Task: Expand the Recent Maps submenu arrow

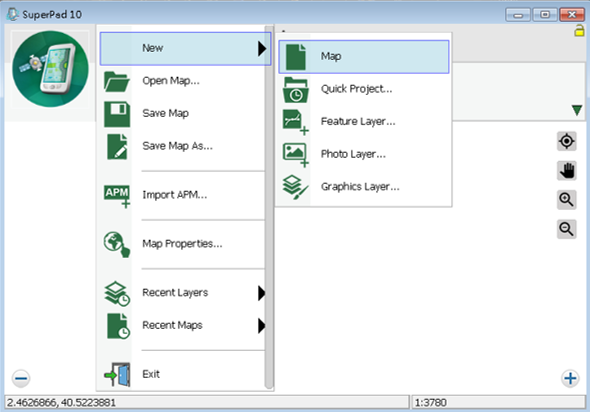Action: tap(262, 325)
